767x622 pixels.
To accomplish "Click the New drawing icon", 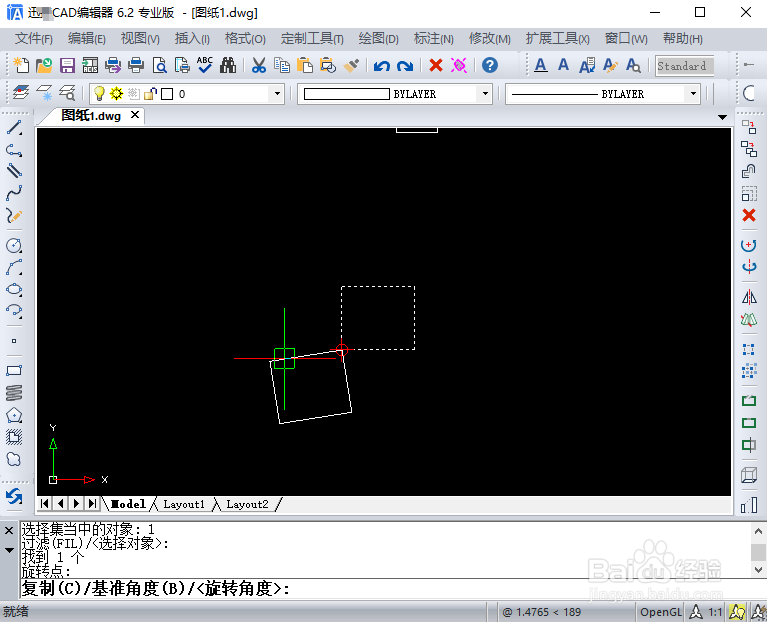I will click(x=21, y=65).
